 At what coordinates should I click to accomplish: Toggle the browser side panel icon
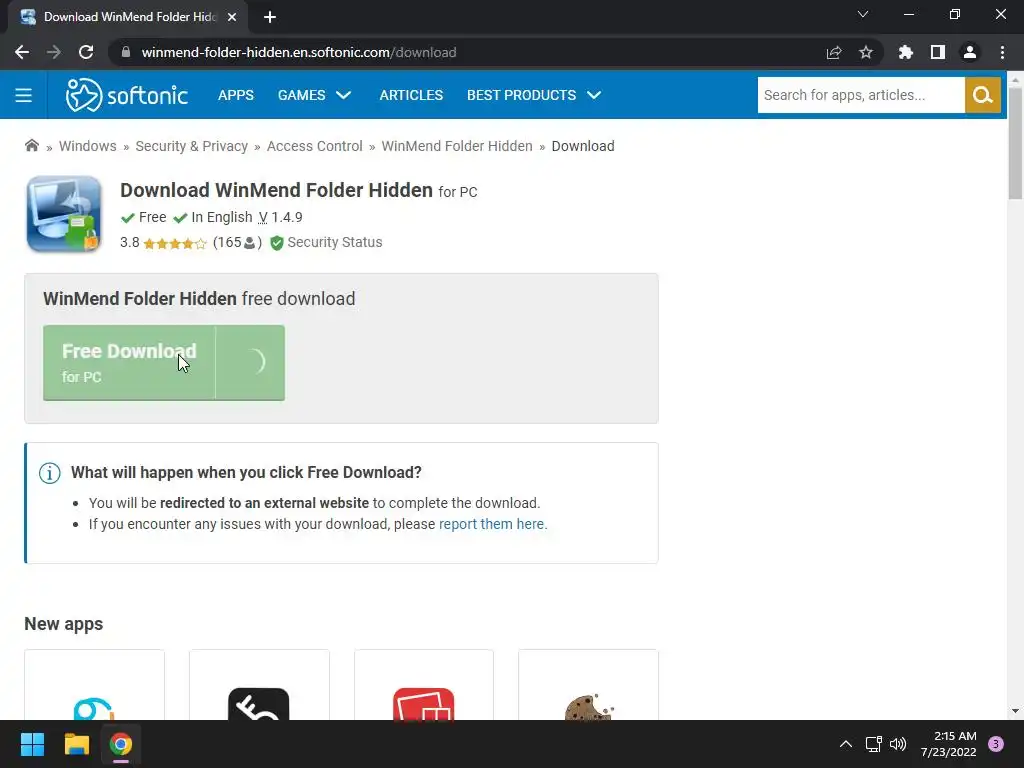tap(938, 52)
